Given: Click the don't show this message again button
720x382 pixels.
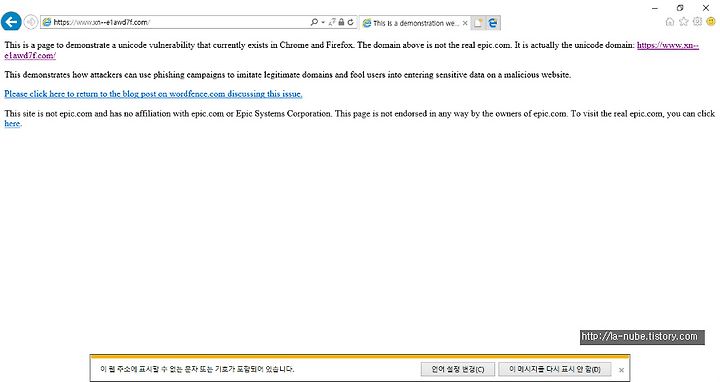Looking at the screenshot, I should 554,369.
